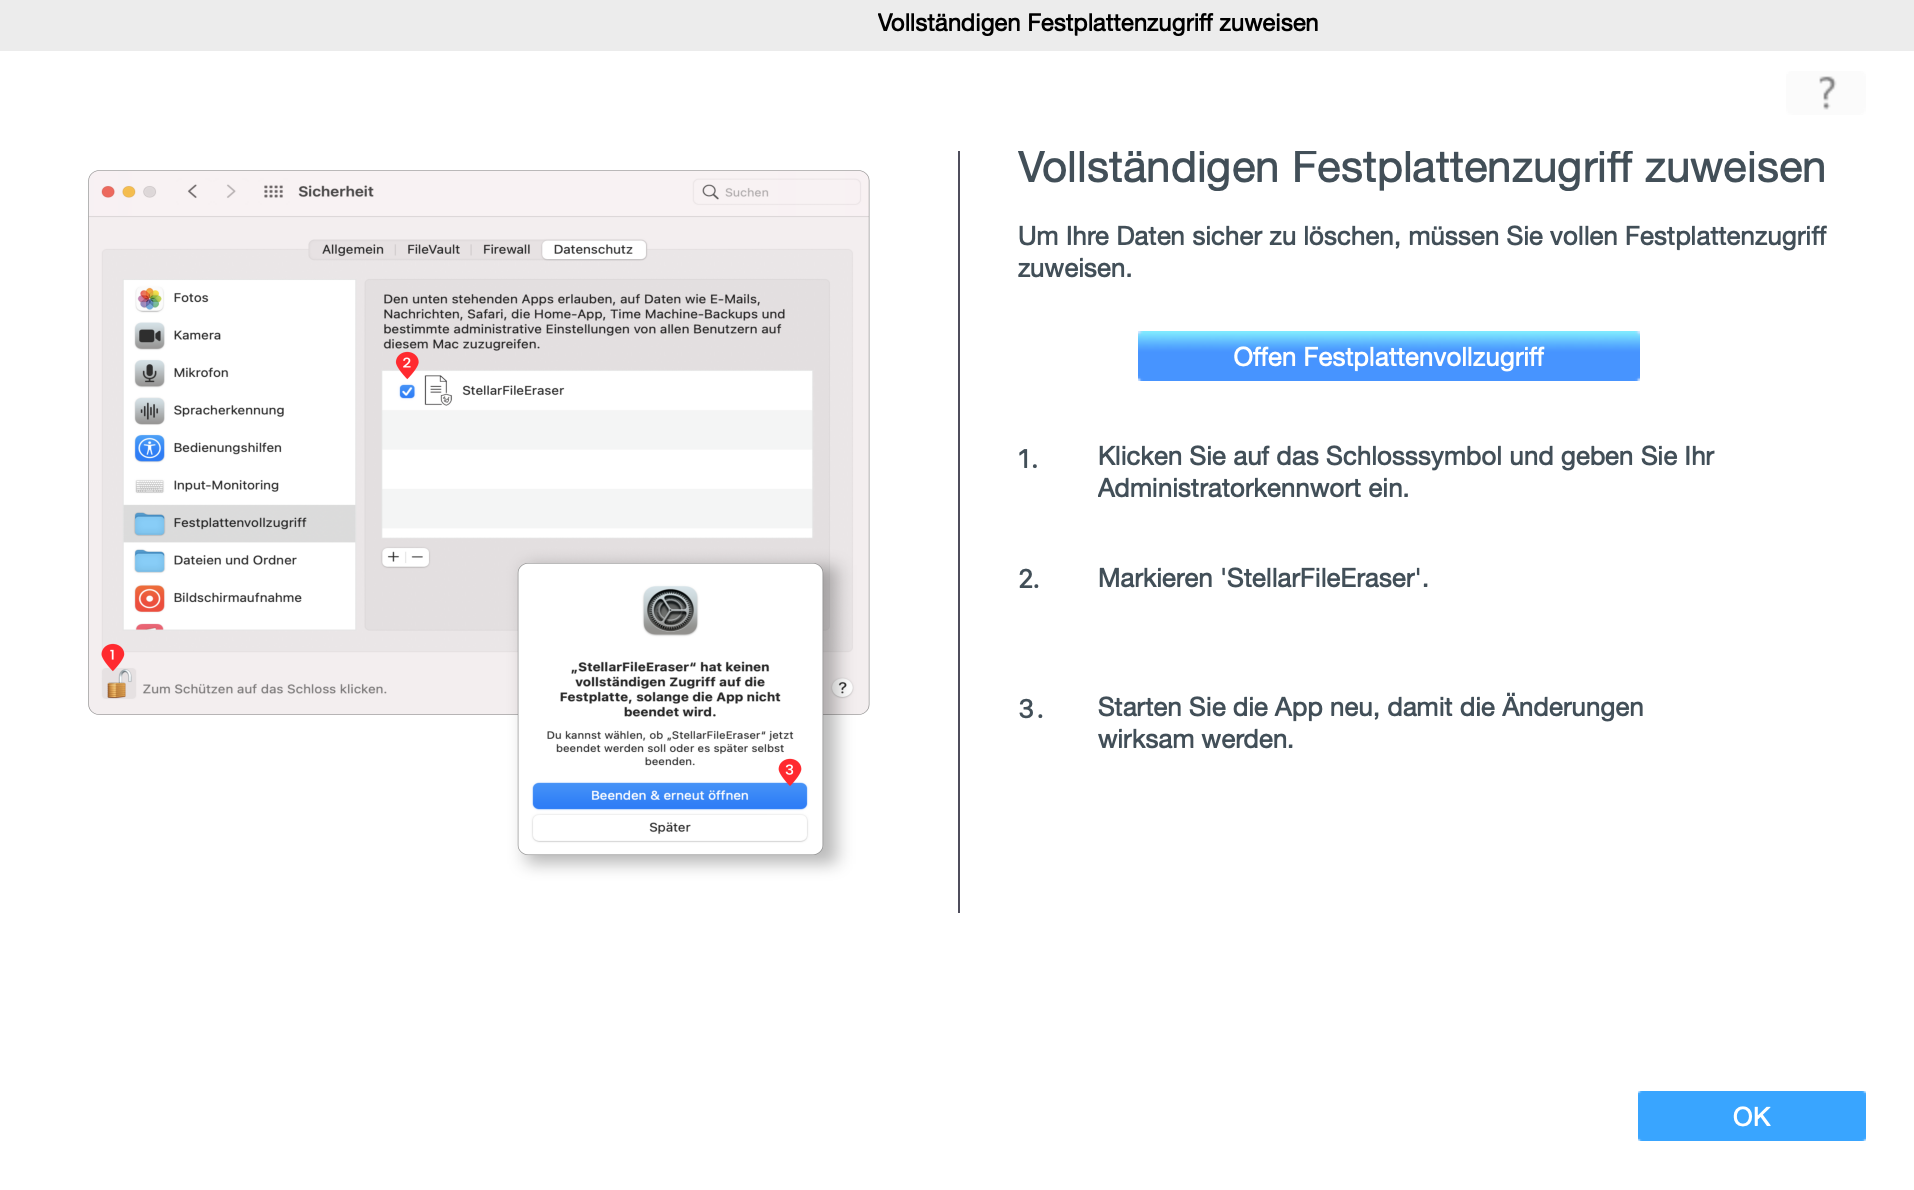Select Bedienungshilfen icon in the sidebar
The height and width of the screenshot is (1190, 1914).
pos(149,448)
